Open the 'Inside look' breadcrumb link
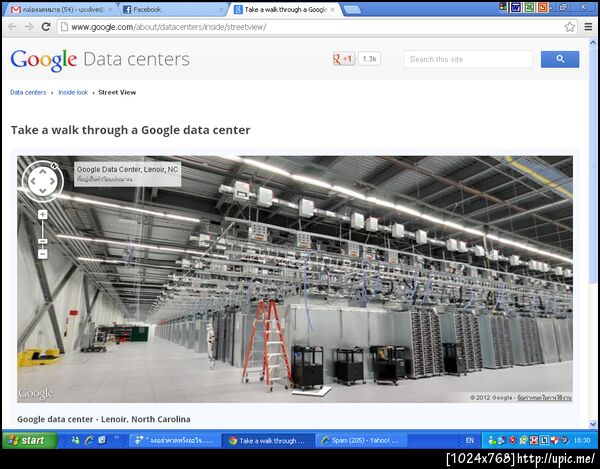Viewport: 600px width, 469px height. pos(73,92)
